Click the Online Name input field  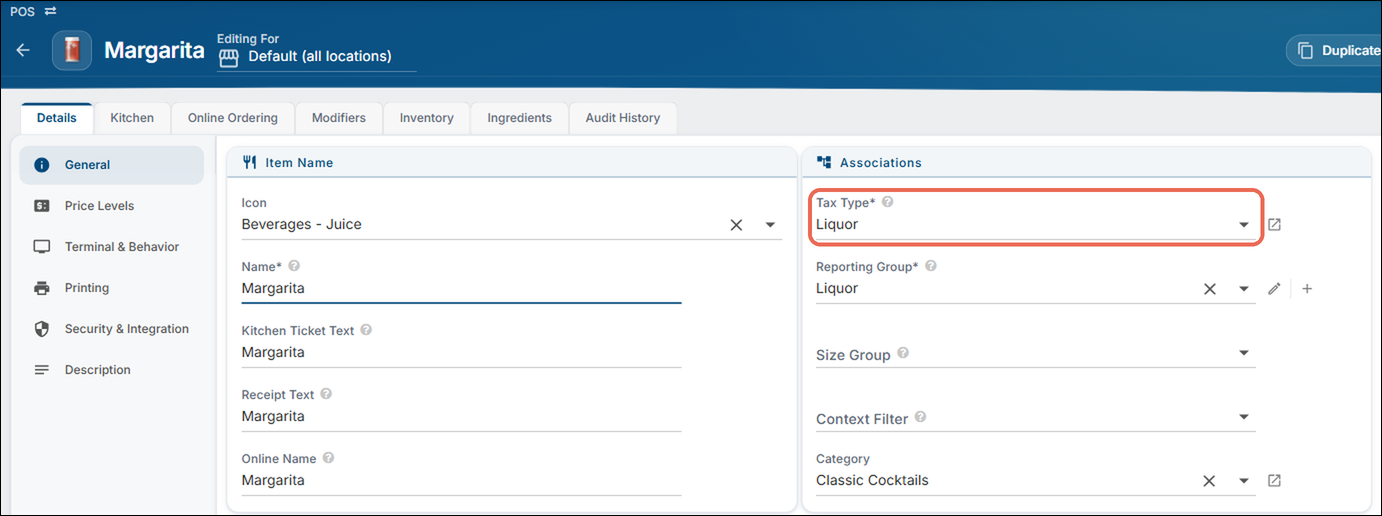coord(461,480)
